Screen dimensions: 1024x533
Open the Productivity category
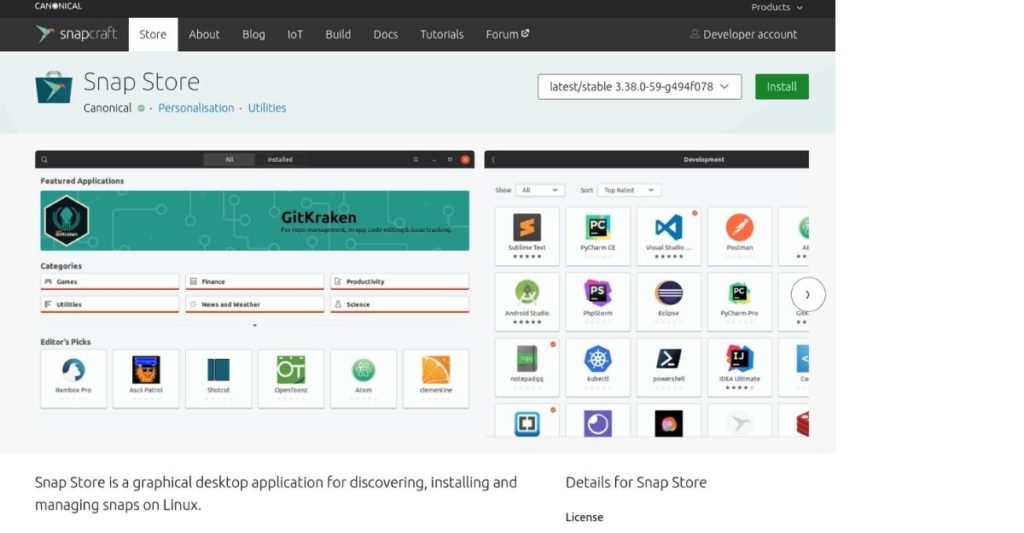(x=400, y=282)
